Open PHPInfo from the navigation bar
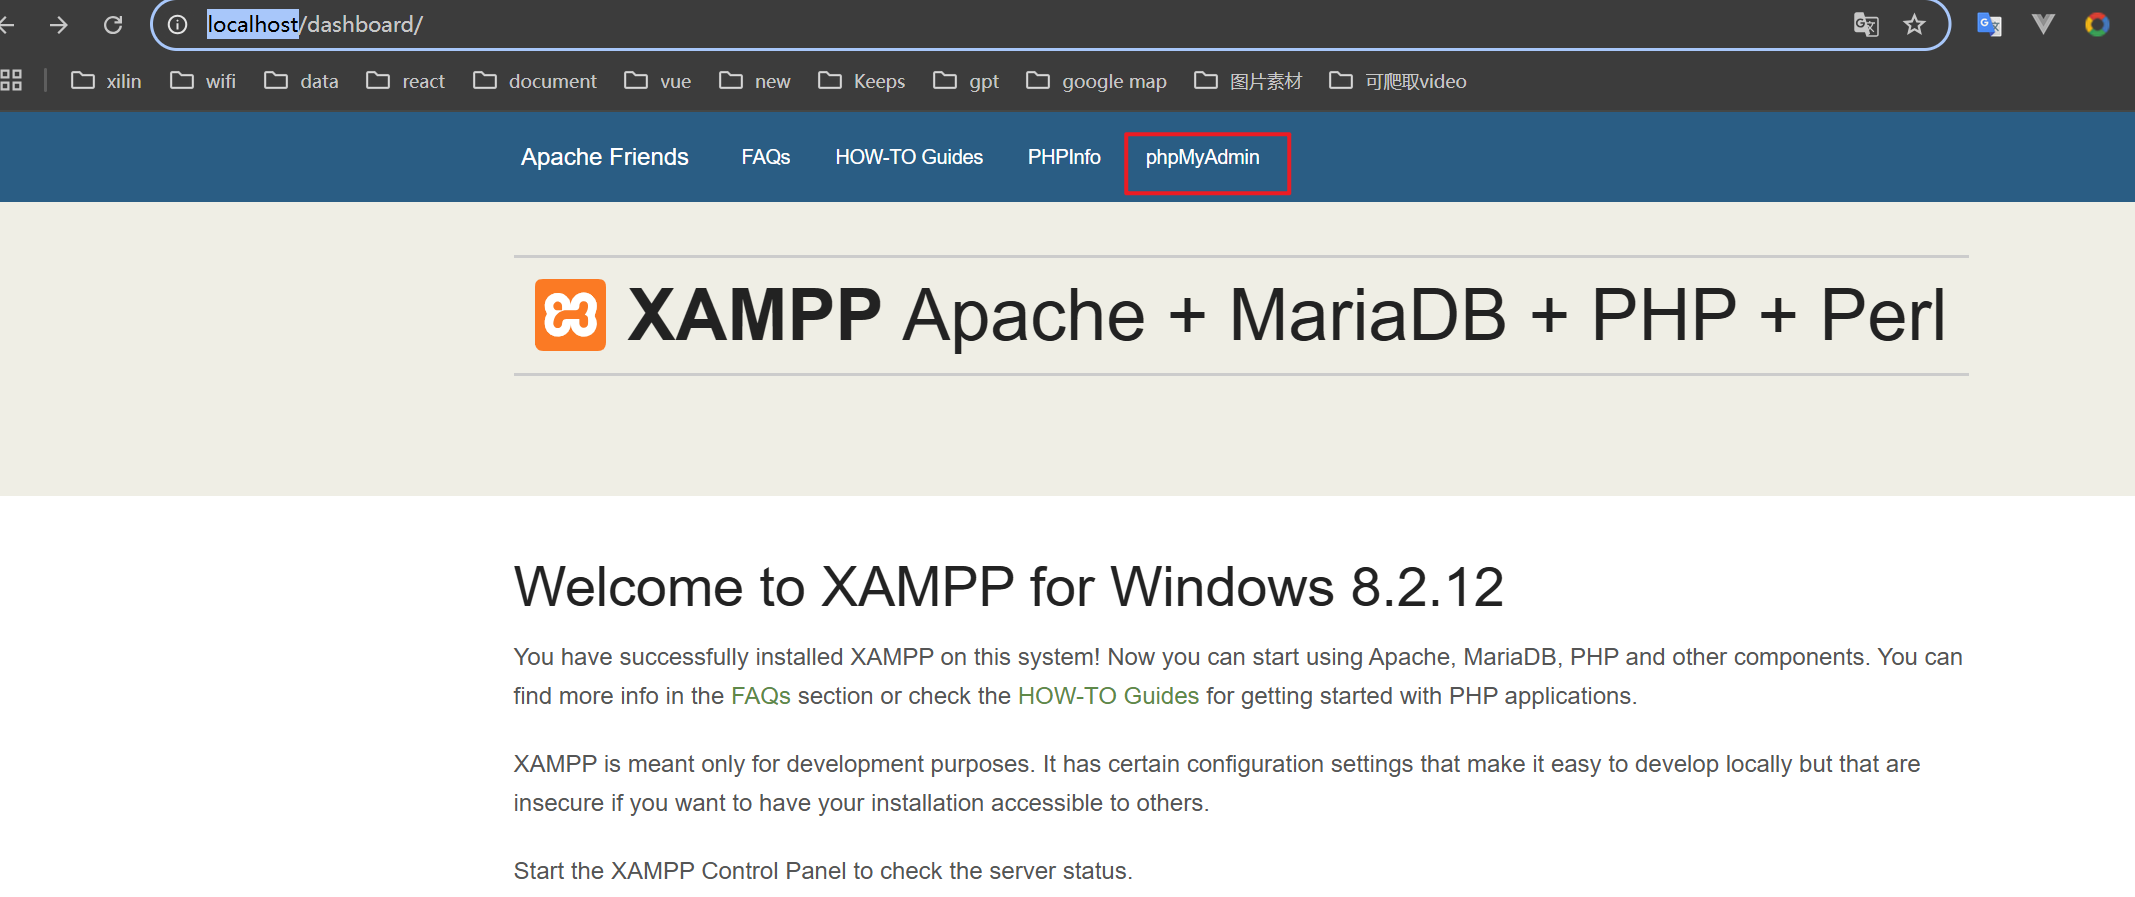This screenshot has height=897, width=2135. [1064, 157]
